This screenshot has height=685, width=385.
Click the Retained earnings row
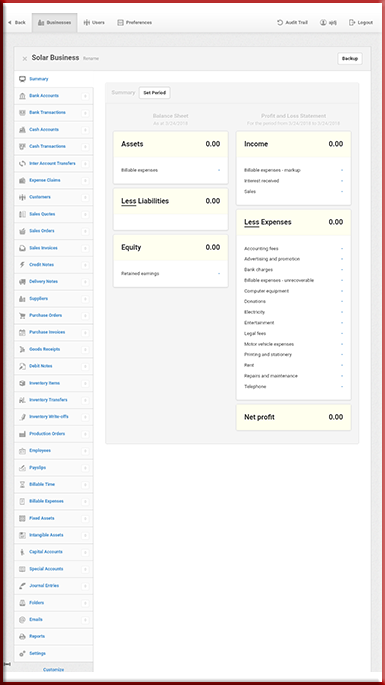[170, 273]
